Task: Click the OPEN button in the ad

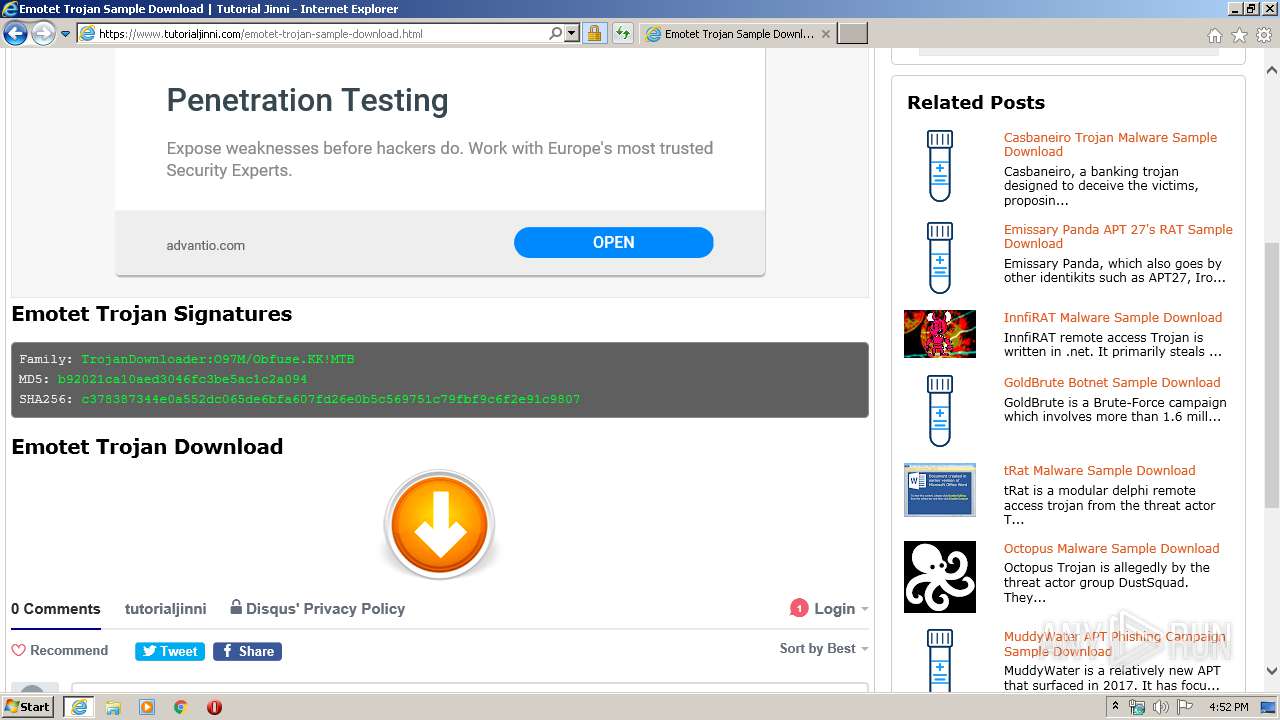Action: (x=613, y=242)
